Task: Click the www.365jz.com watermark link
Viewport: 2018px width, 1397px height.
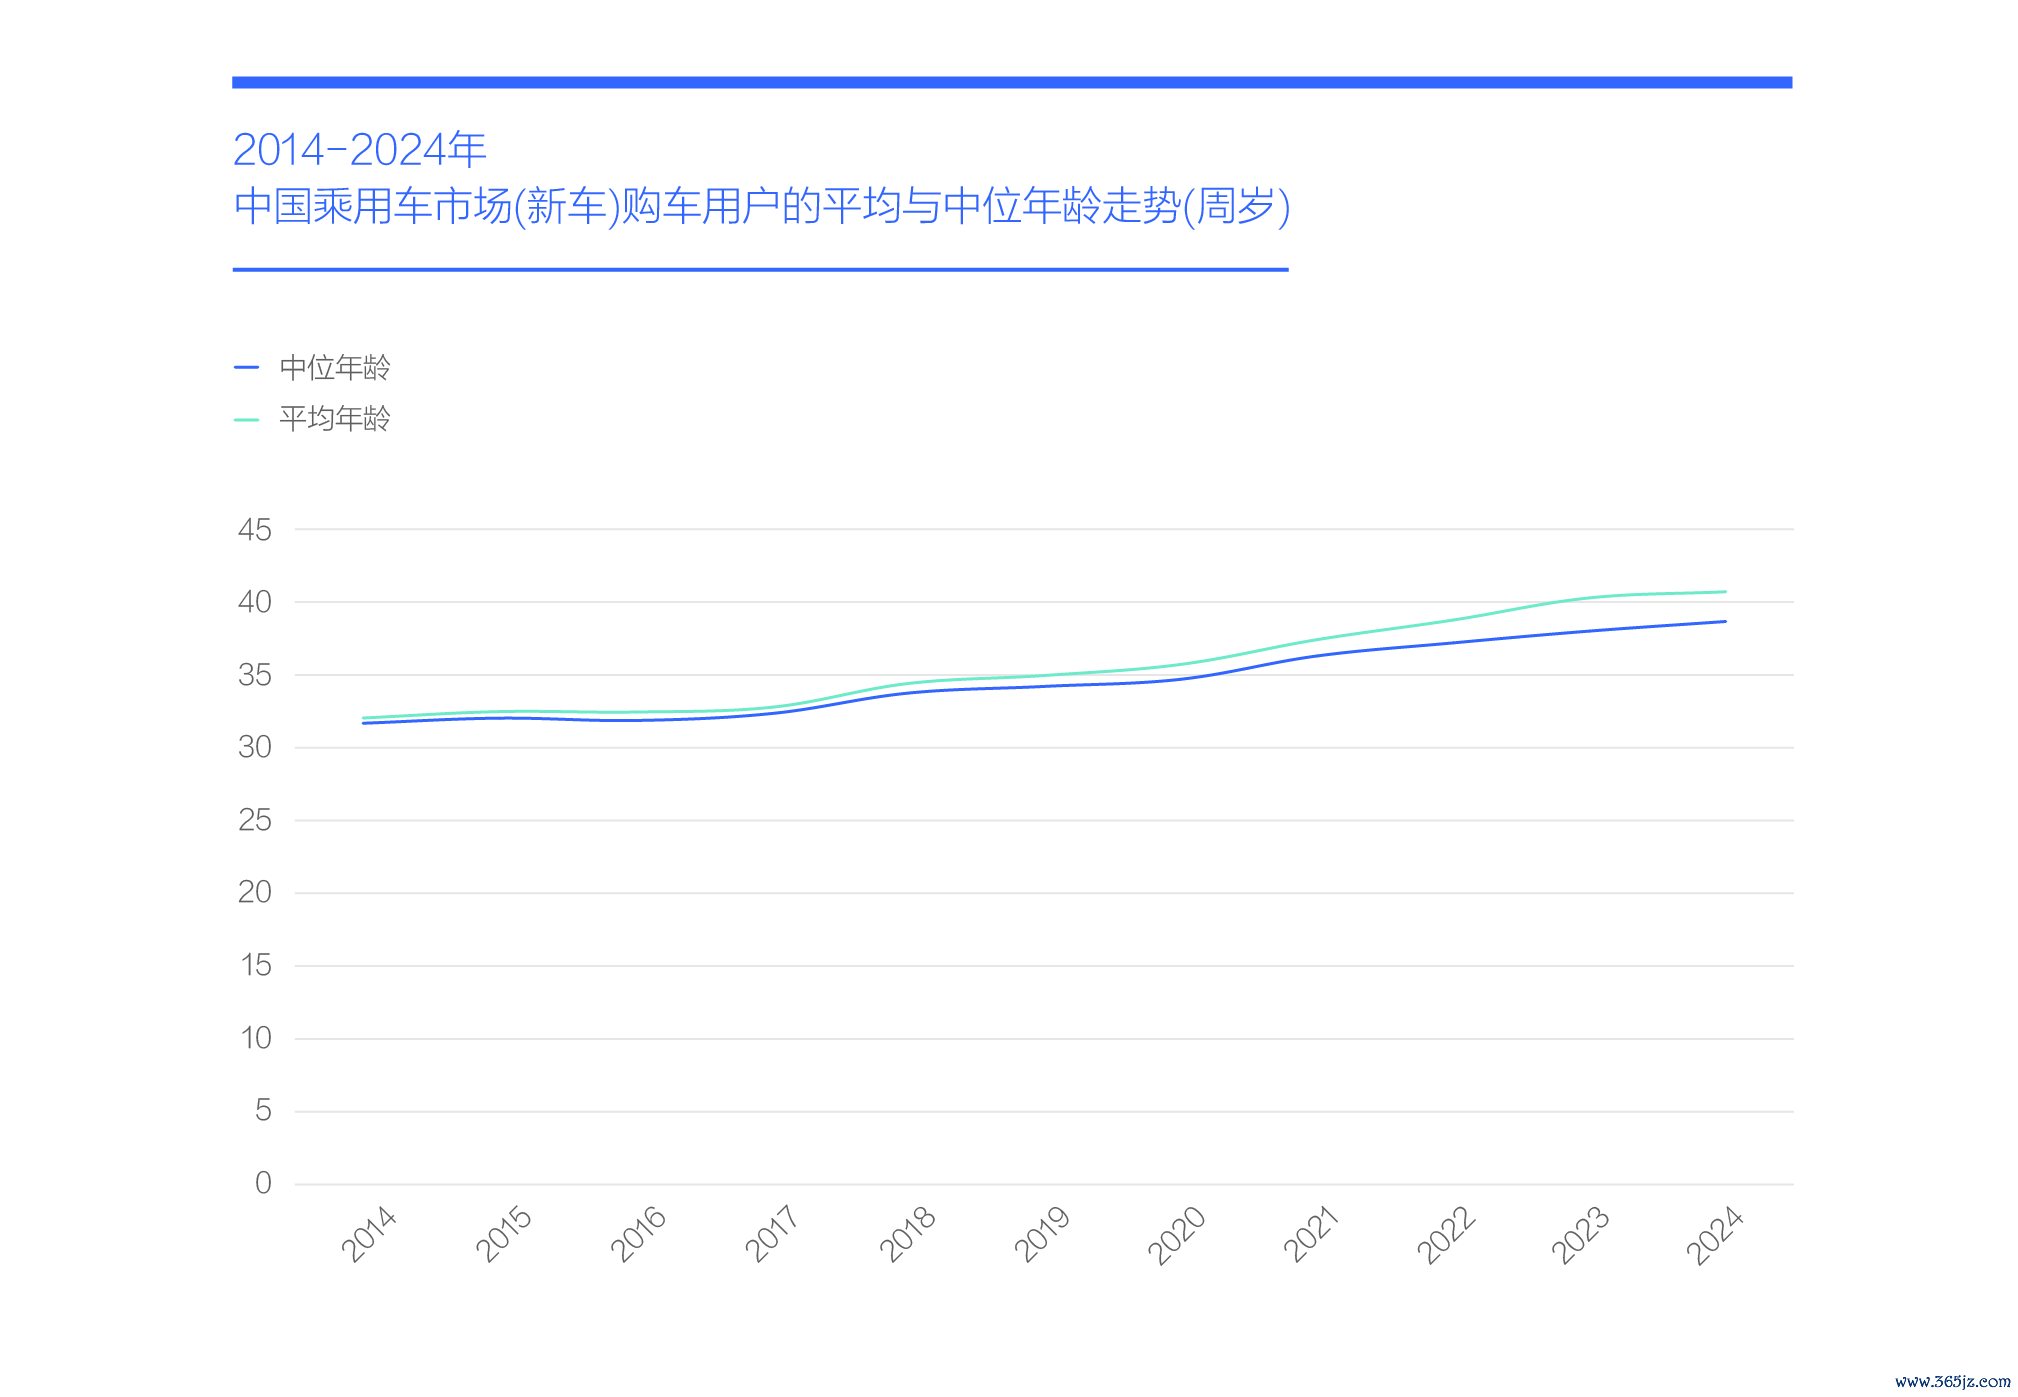Action: tap(1952, 1381)
